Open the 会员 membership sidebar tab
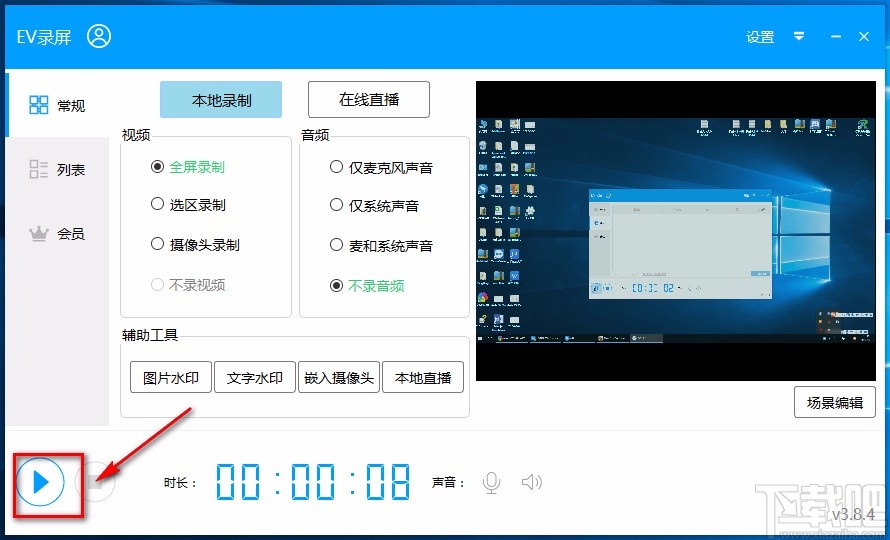Viewport: 890px width, 540px height. click(57, 233)
